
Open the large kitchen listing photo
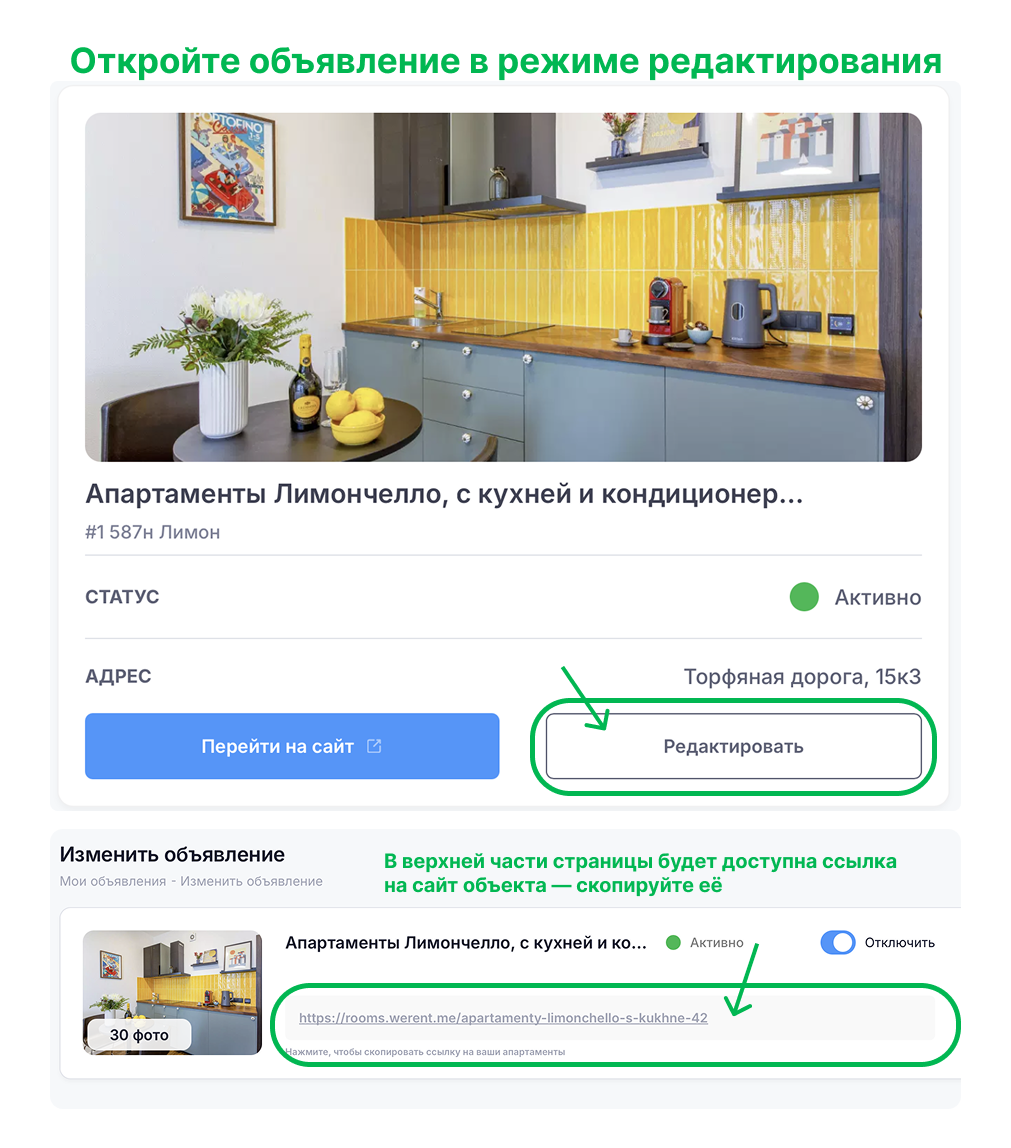(x=503, y=287)
